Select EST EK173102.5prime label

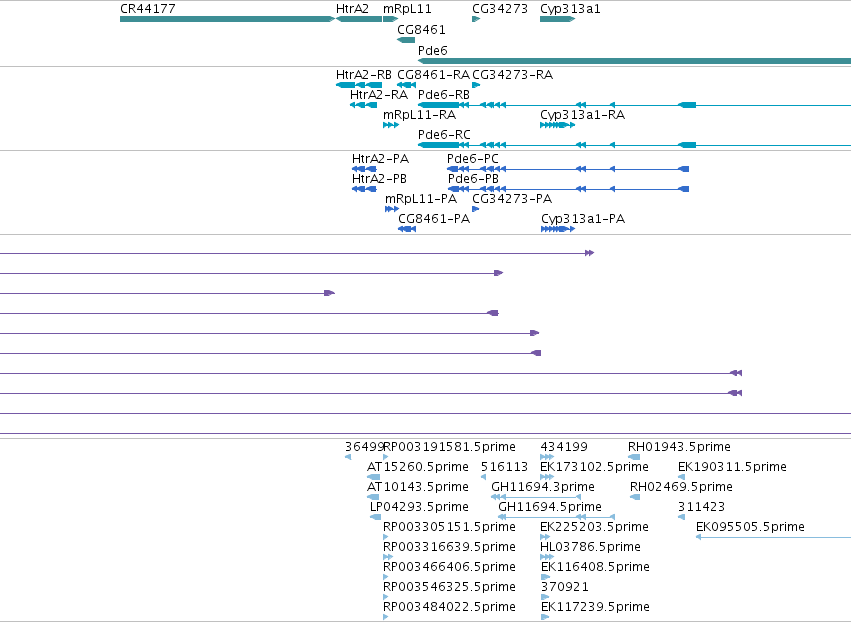pos(594,467)
